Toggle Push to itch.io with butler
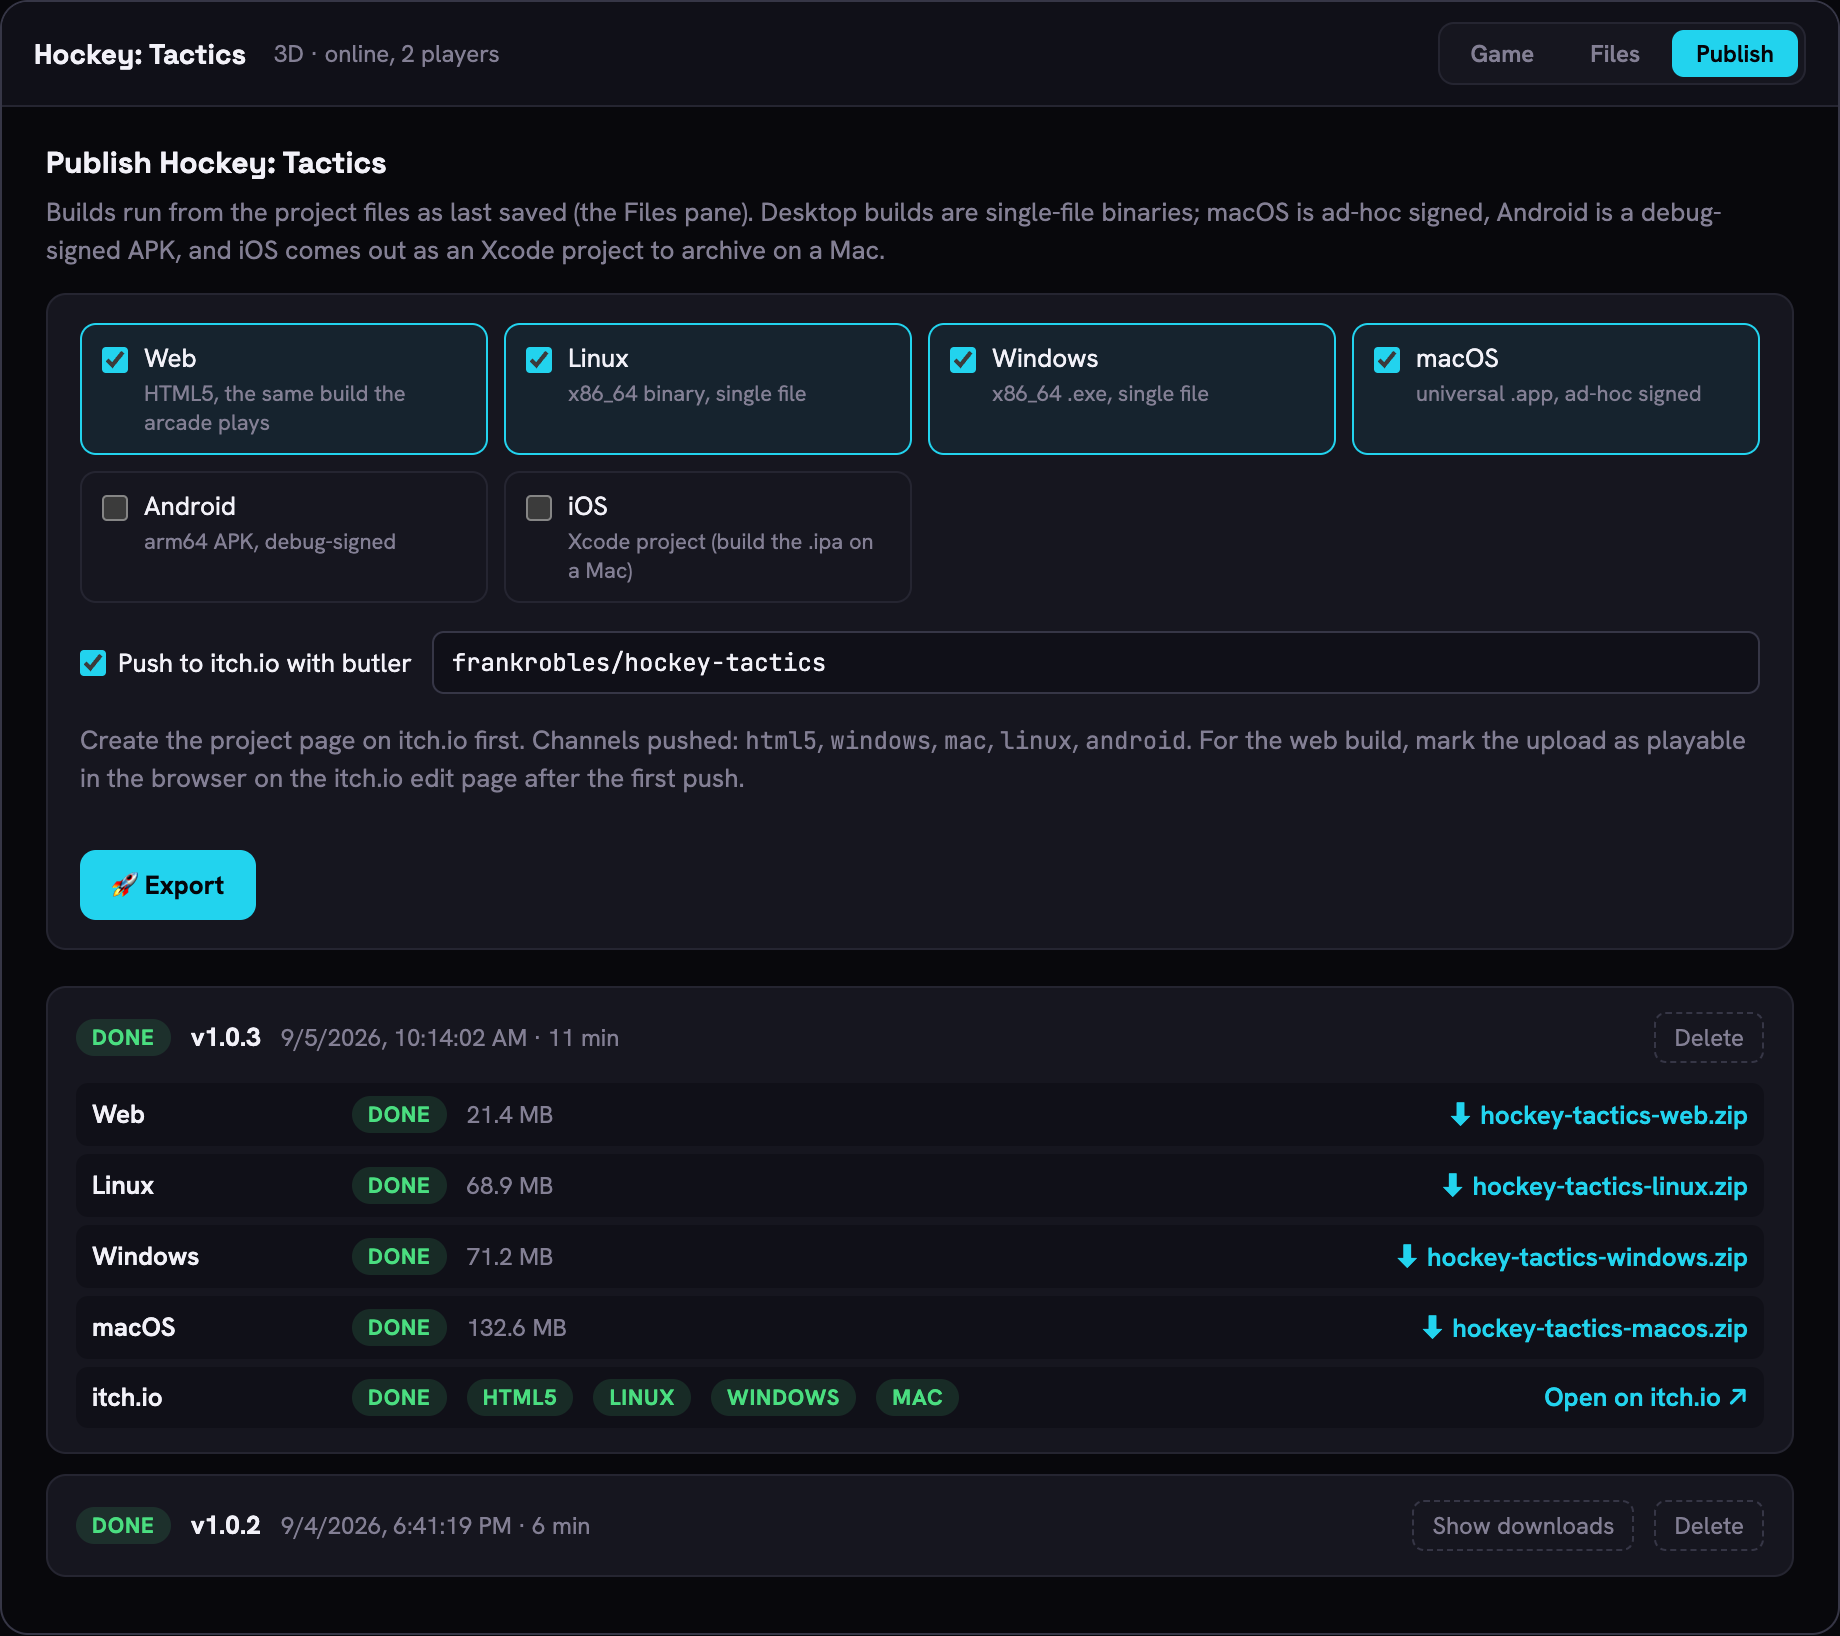Screen dimensions: 1840x1636 coord(93,663)
